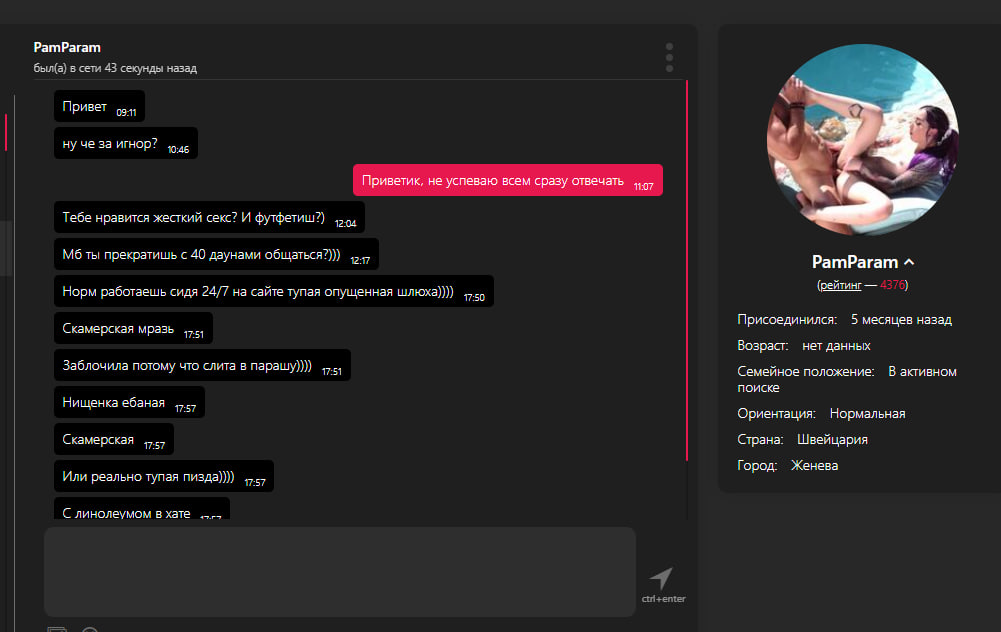Click the ctrl+enter label under send icon
The width and height of the screenshot is (1001, 632).
(x=663, y=599)
